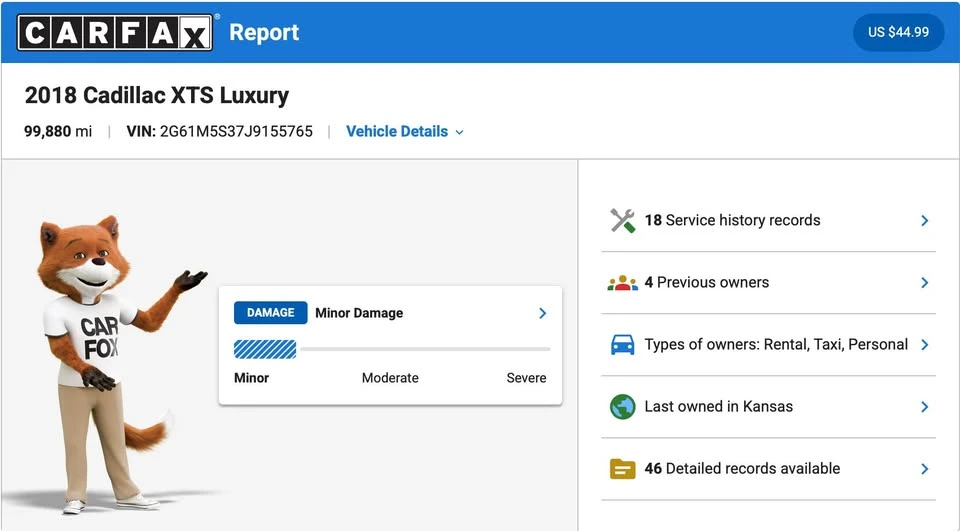Image resolution: width=960 pixels, height=531 pixels.
Task: Click the Minor severity label
Action: click(252, 378)
